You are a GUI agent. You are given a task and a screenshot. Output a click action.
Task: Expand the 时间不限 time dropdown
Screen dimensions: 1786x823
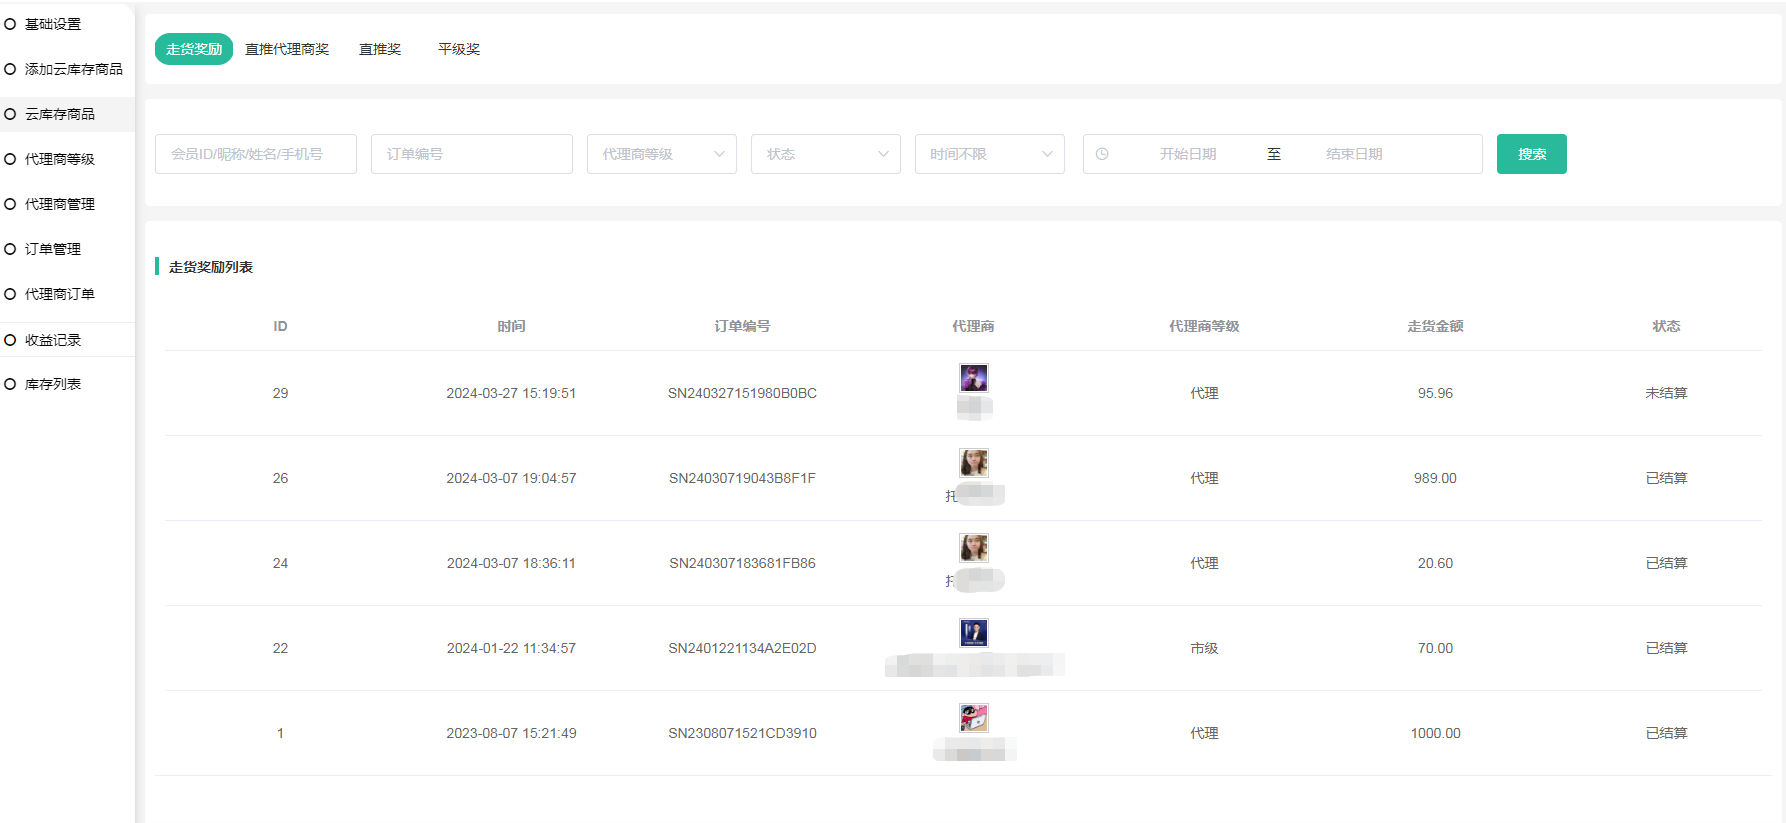point(989,154)
